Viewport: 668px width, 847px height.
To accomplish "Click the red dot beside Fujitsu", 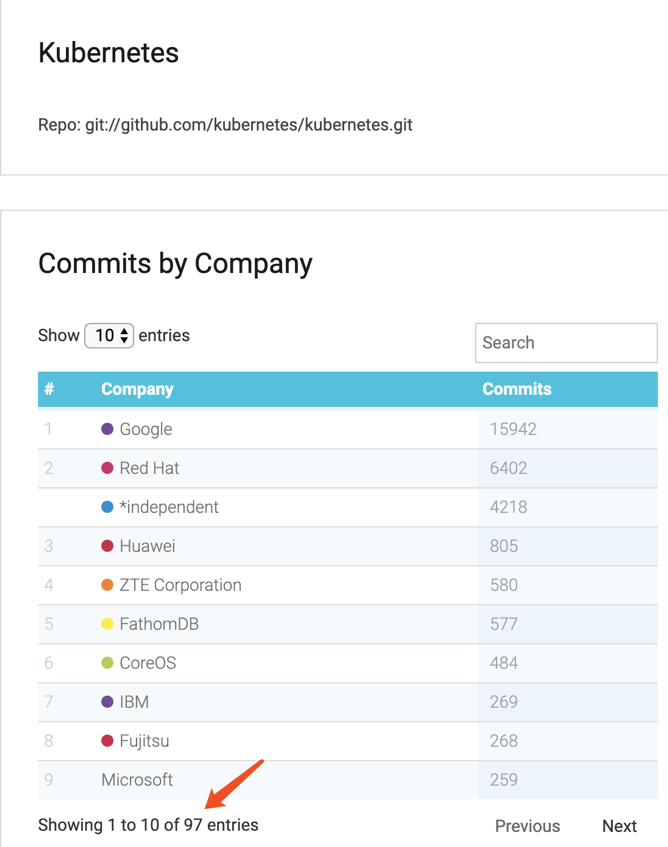I will coord(107,741).
